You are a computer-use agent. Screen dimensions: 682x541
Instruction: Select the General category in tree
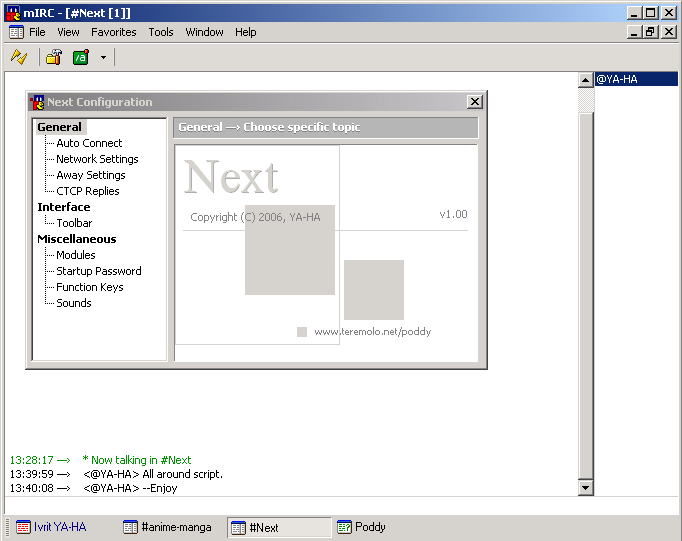[60, 127]
